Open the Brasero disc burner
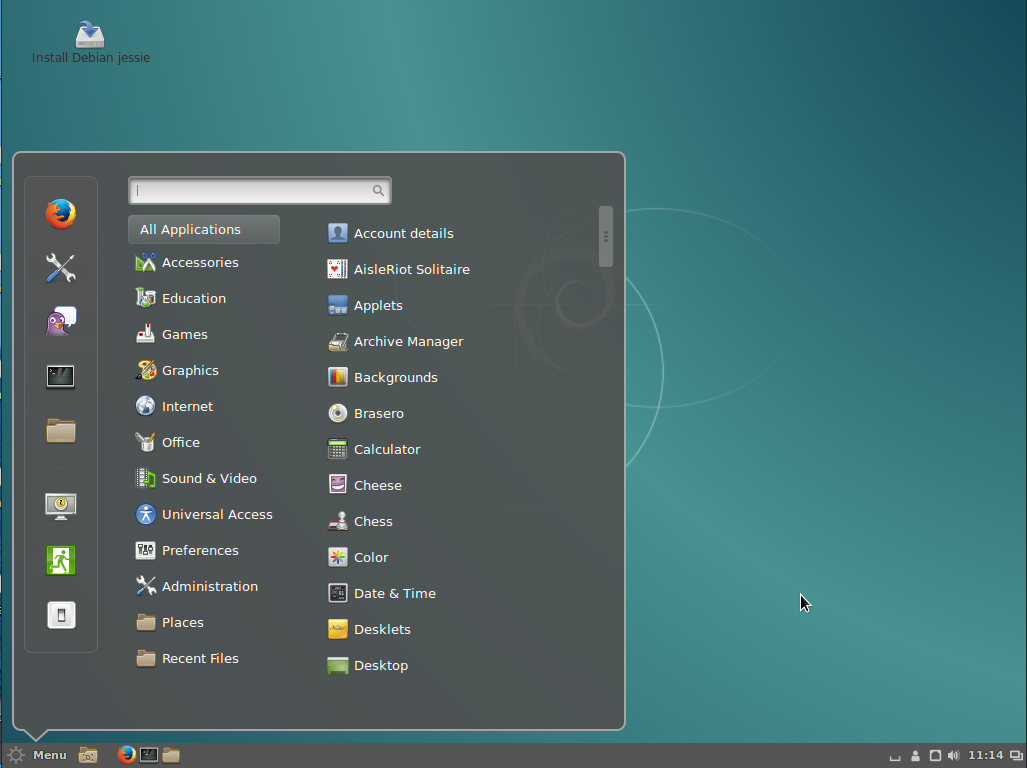The width and height of the screenshot is (1027, 768). pyautogui.click(x=378, y=413)
